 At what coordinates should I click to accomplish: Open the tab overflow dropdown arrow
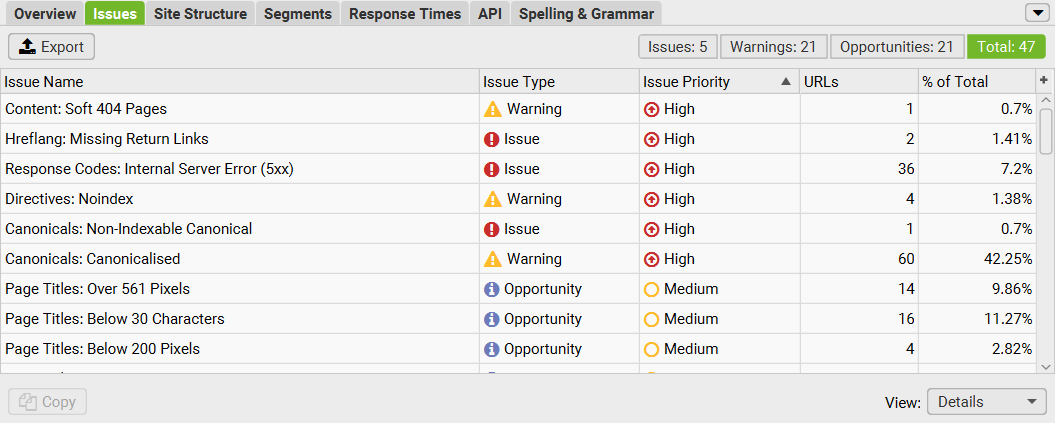tap(1033, 13)
